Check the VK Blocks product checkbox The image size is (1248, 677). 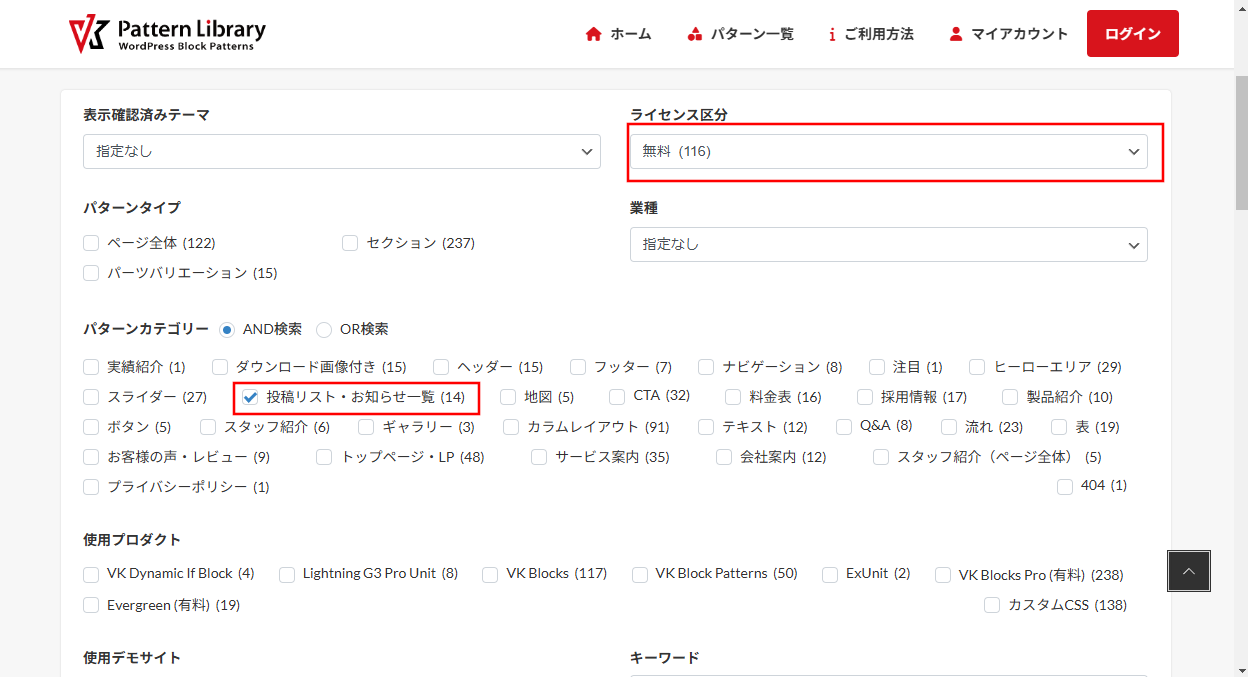[x=490, y=574]
